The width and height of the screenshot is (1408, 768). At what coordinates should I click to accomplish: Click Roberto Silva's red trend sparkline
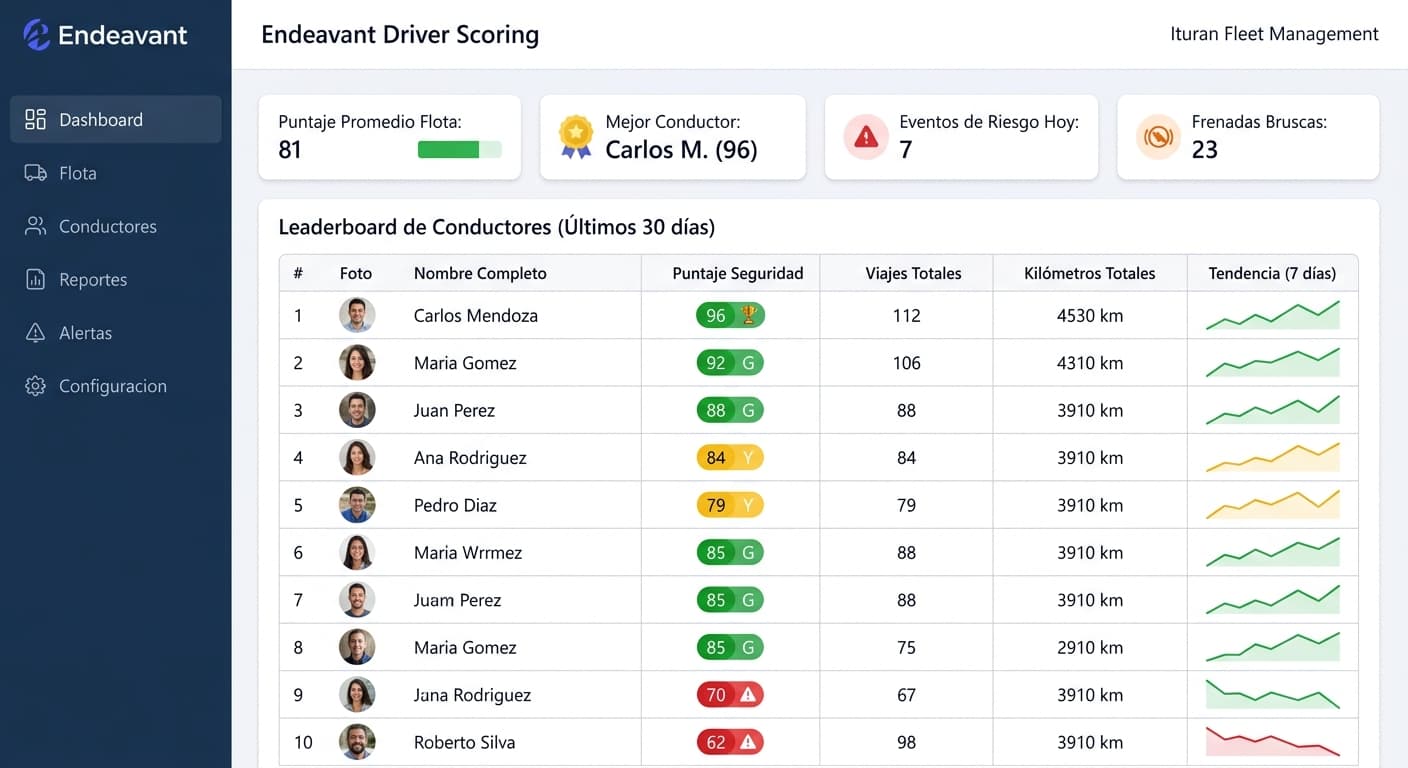[x=1273, y=742]
